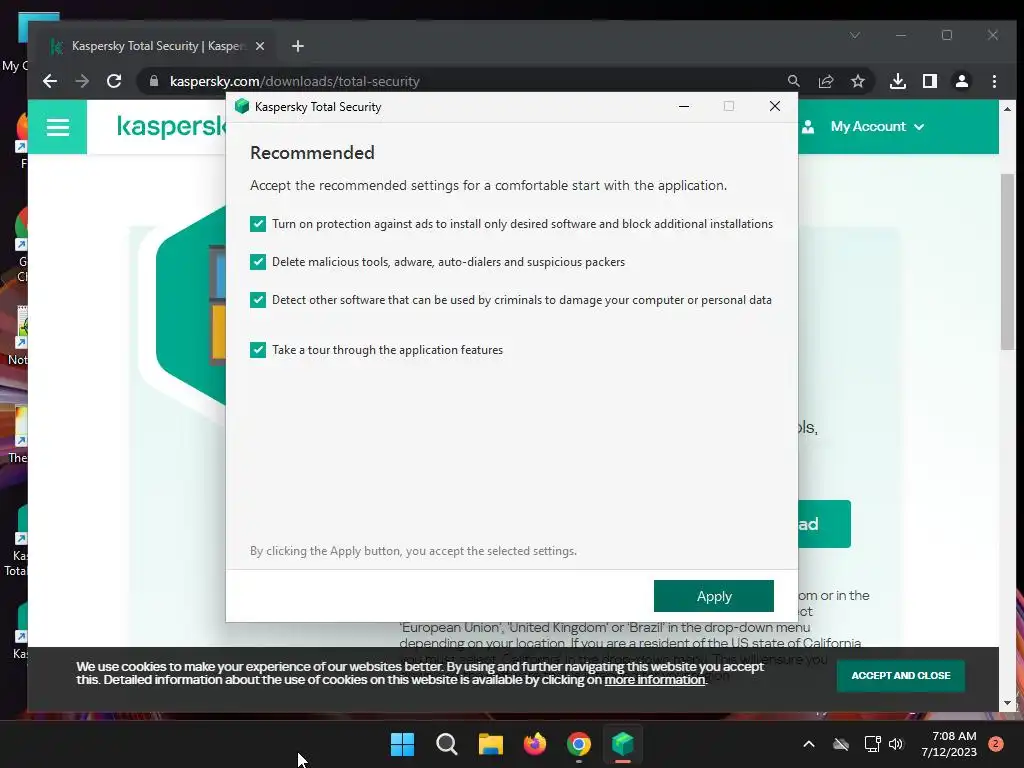Screen dimensions: 1024x768
Task: Click My Account person icon
Action: point(808,127)
